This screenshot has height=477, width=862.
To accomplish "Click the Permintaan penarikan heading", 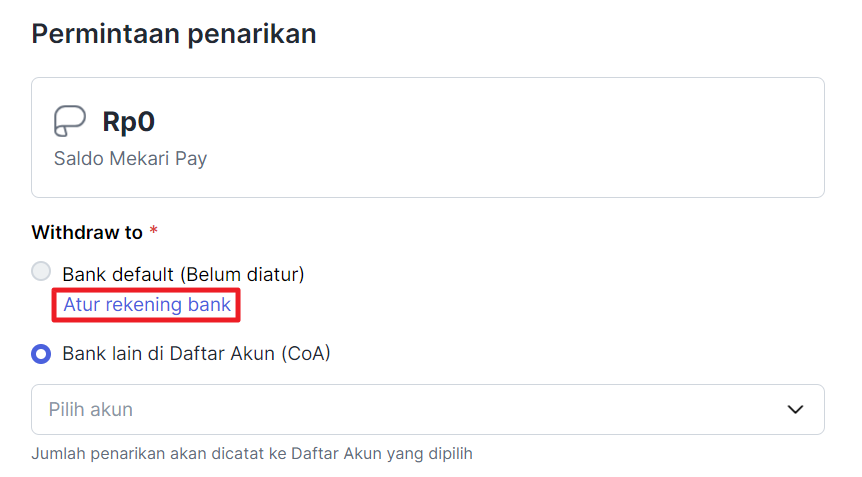I will click(174, 34).
